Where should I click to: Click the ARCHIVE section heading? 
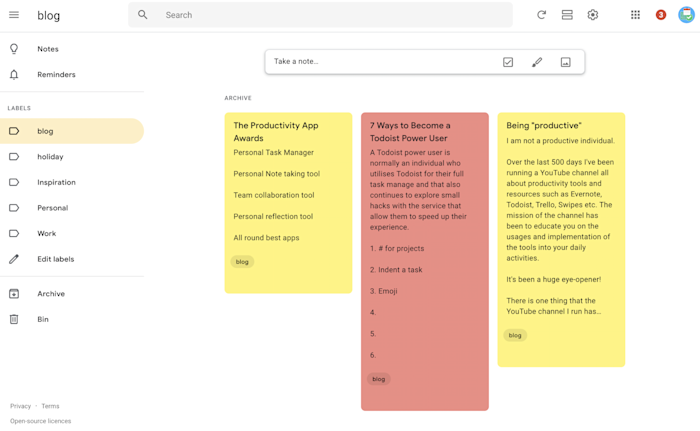pos(238,98)
